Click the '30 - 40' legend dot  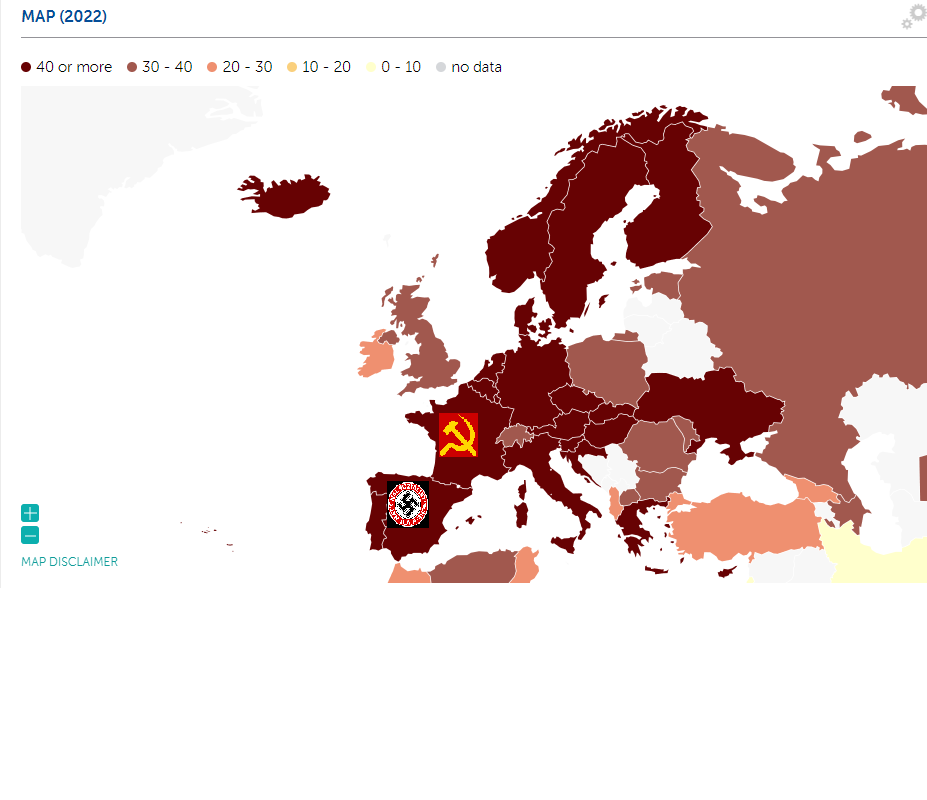click(x=132, y=67)
